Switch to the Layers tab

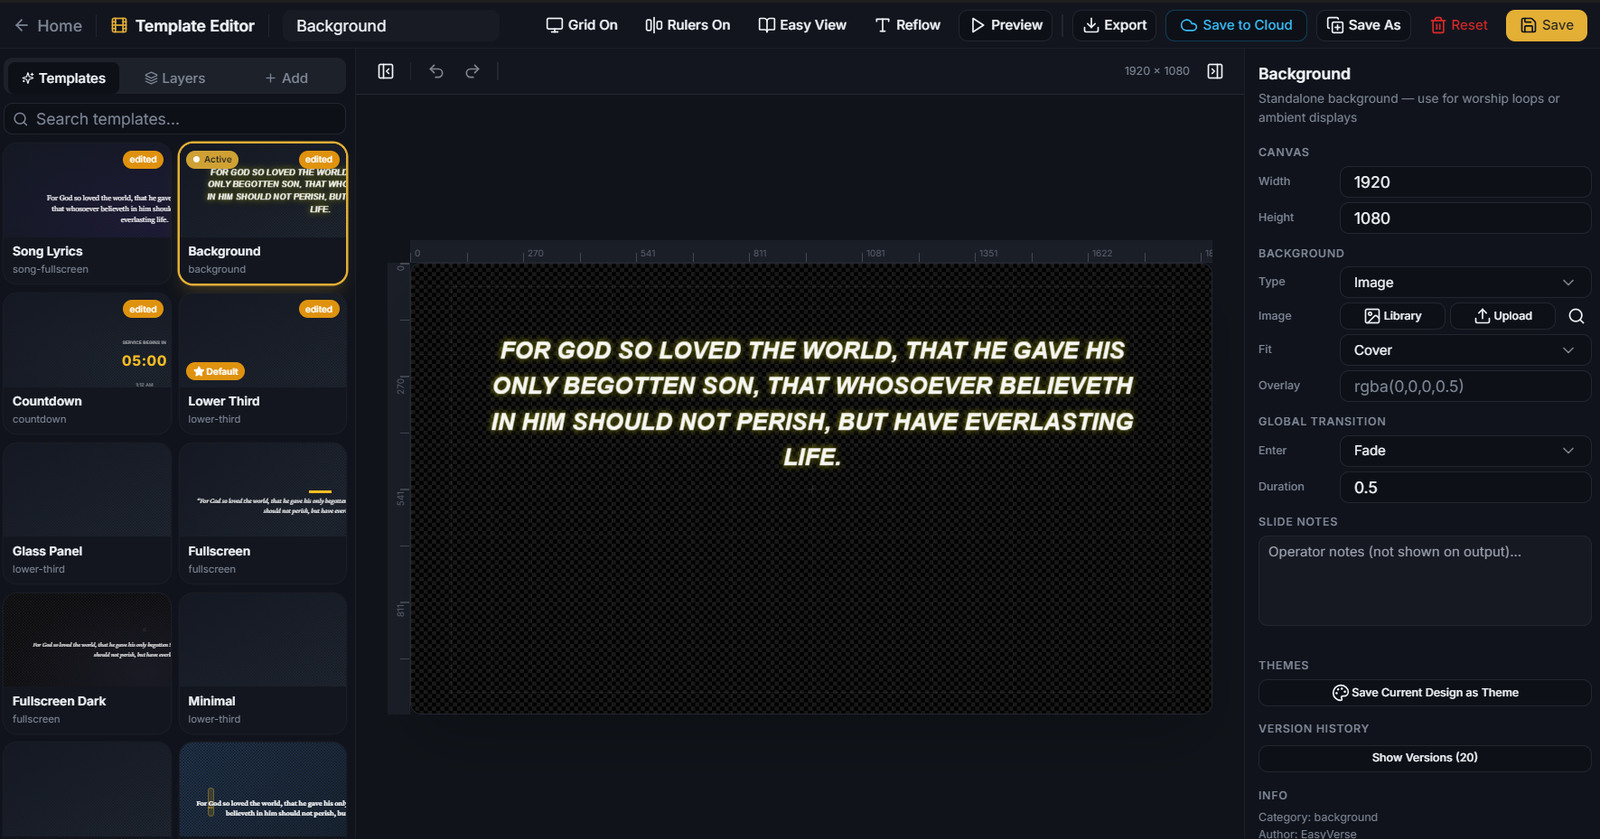click(175, 78)
